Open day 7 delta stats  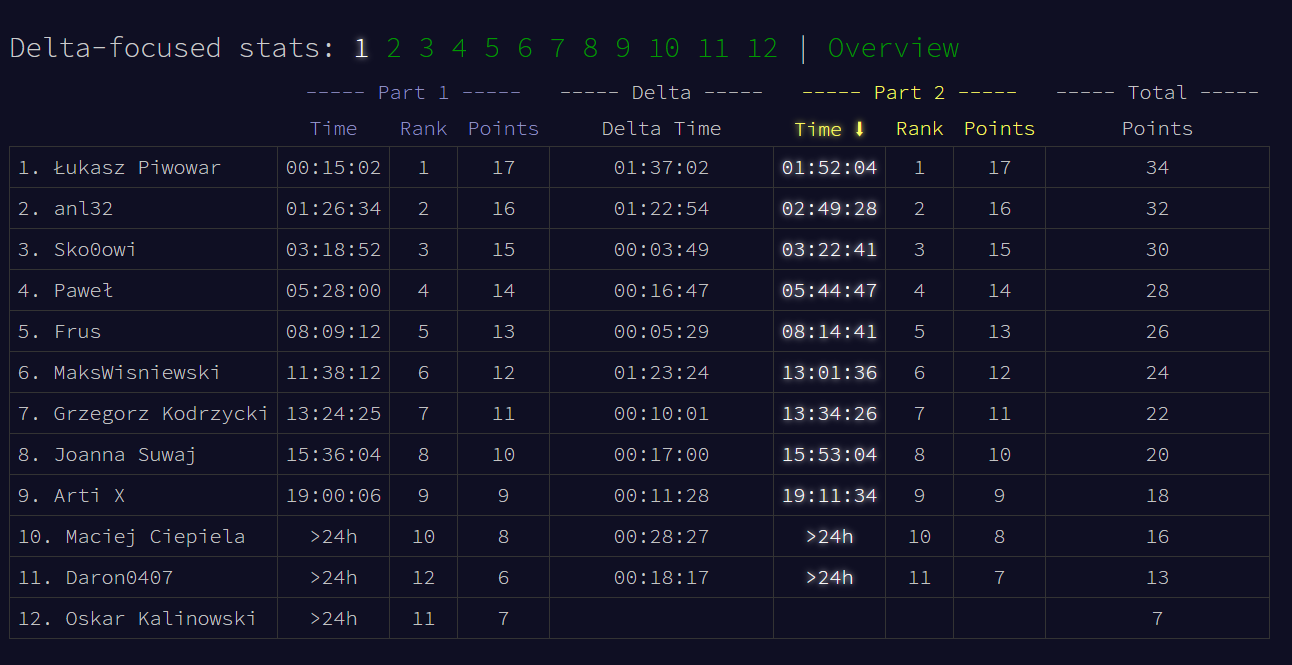pyautogui.click(x=557, y=48)
